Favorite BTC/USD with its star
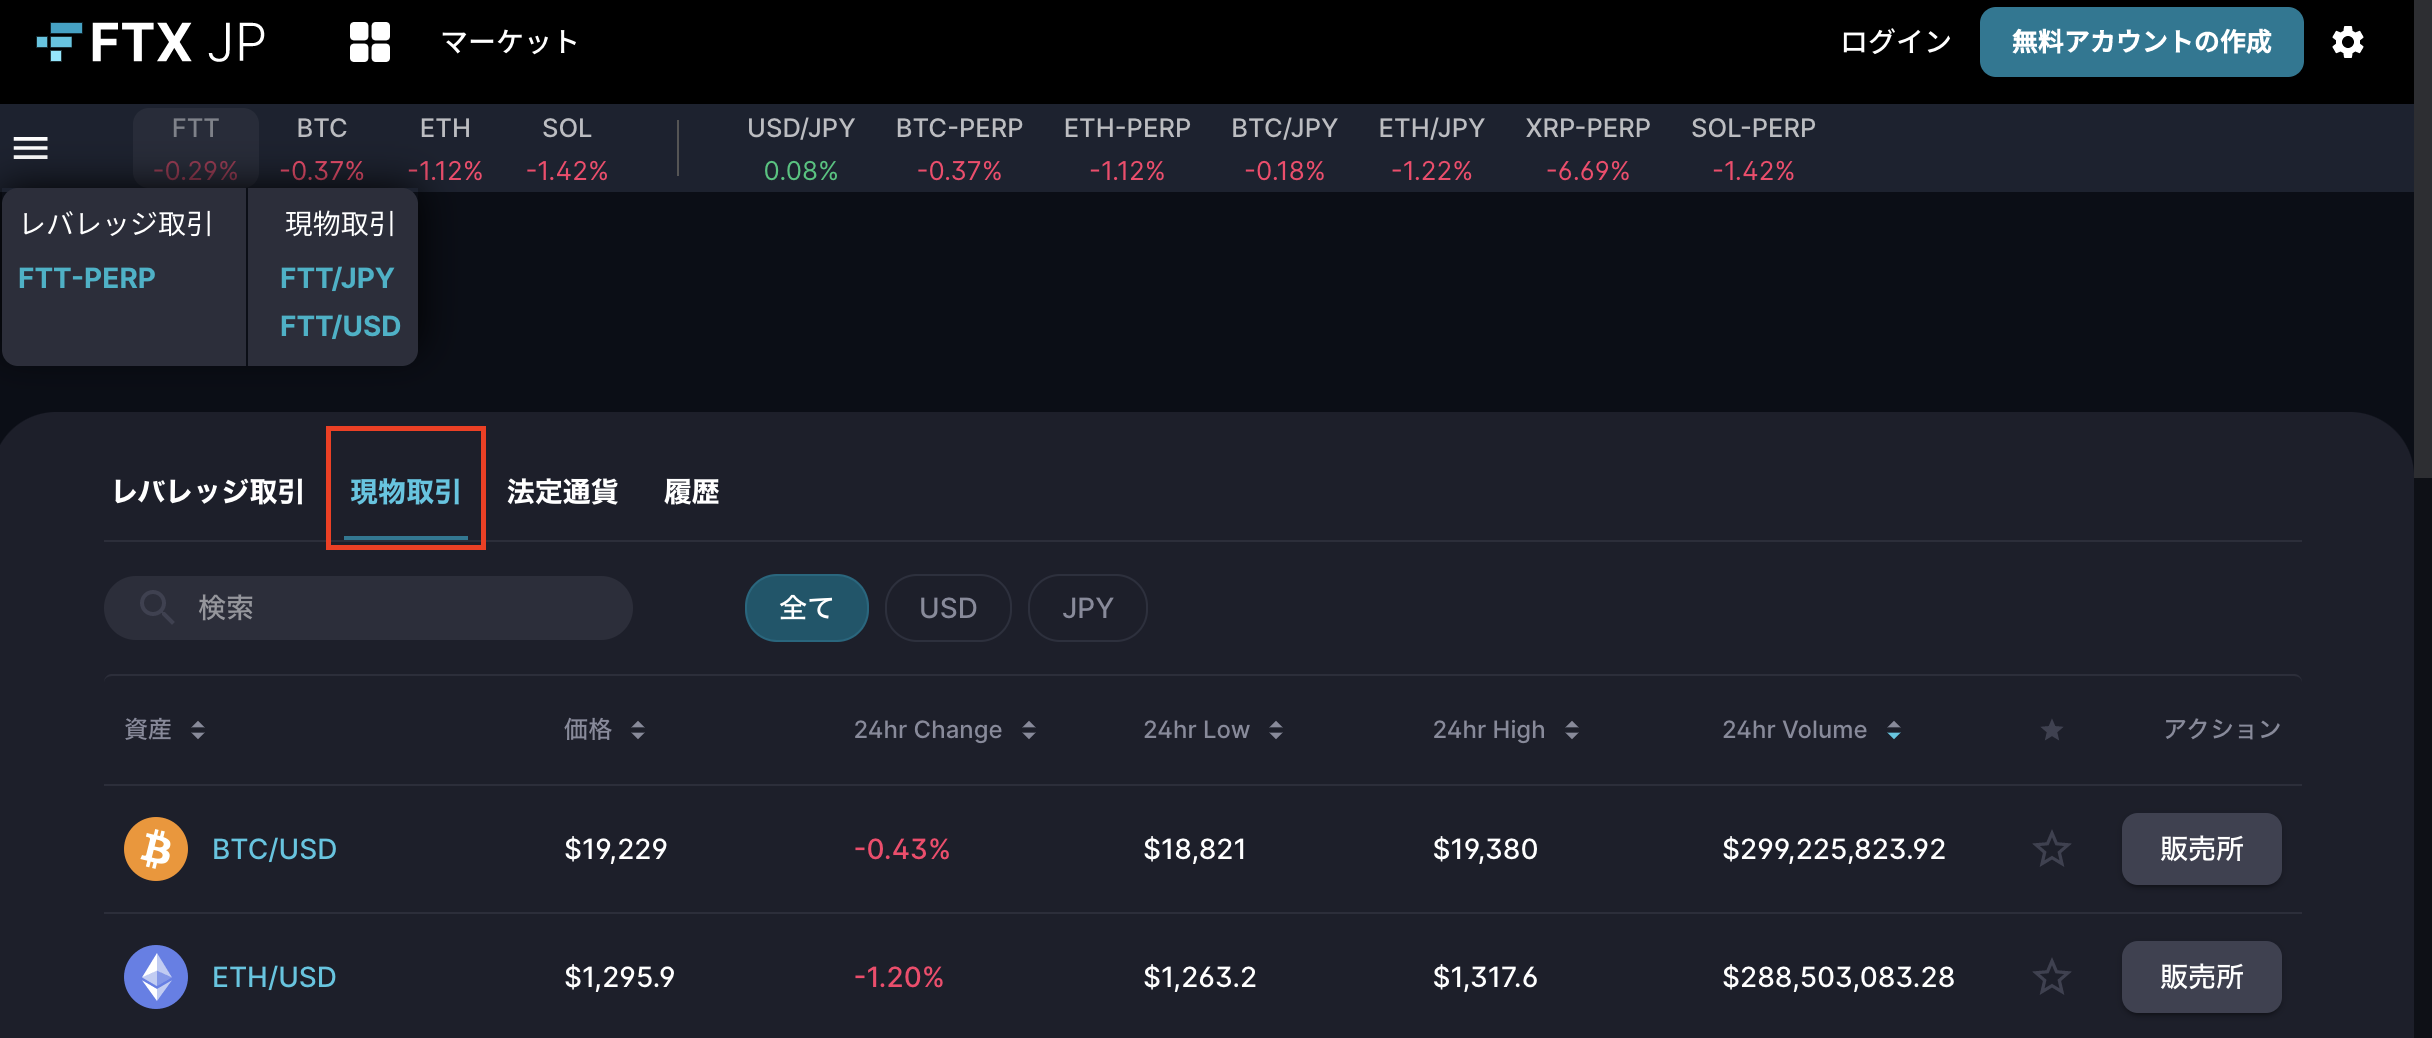 pos(2051,849)
